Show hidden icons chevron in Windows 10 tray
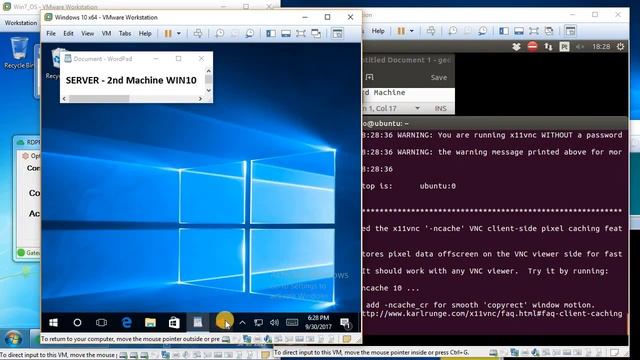640x360 pixels. [242, 323]
